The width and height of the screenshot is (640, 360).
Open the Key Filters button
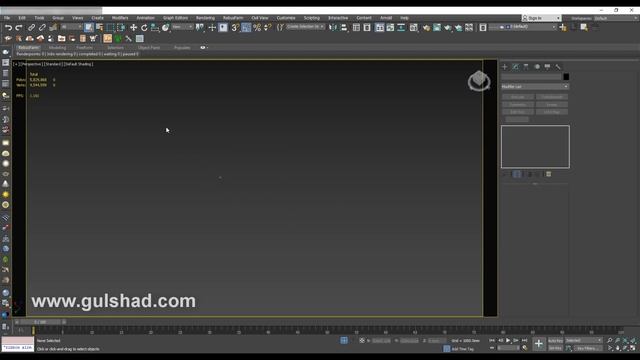[588, 348]
